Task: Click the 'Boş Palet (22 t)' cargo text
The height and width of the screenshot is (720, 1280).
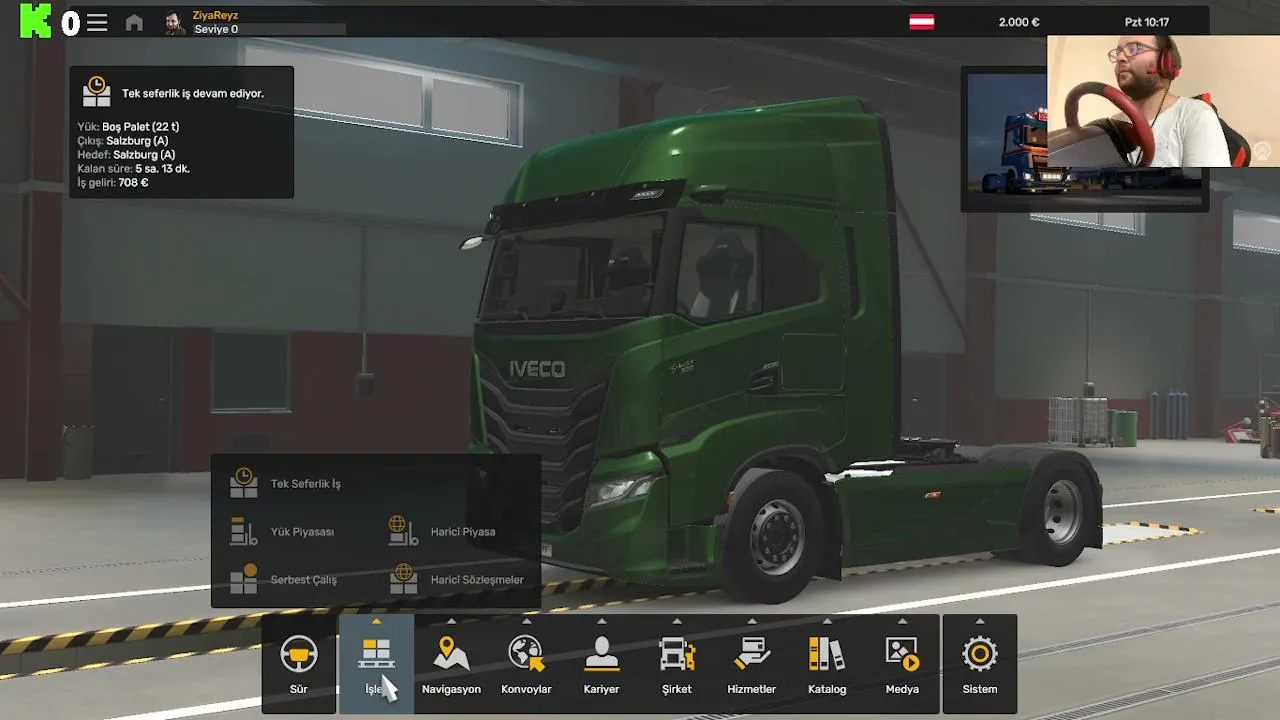Action: pos(140,127)
